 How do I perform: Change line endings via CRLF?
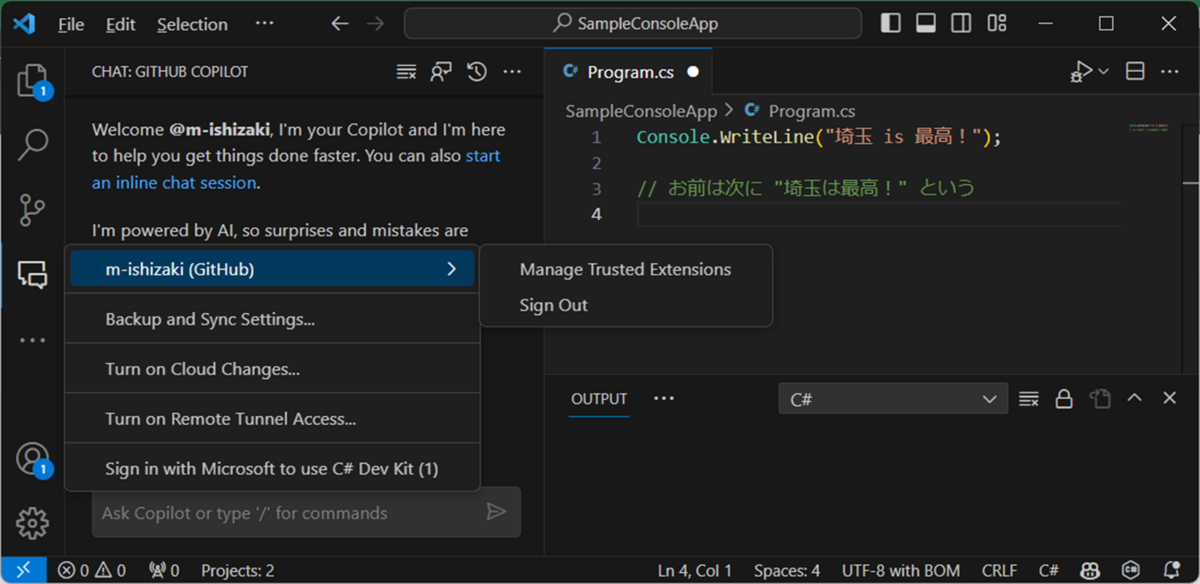(x=1000, y=570)
